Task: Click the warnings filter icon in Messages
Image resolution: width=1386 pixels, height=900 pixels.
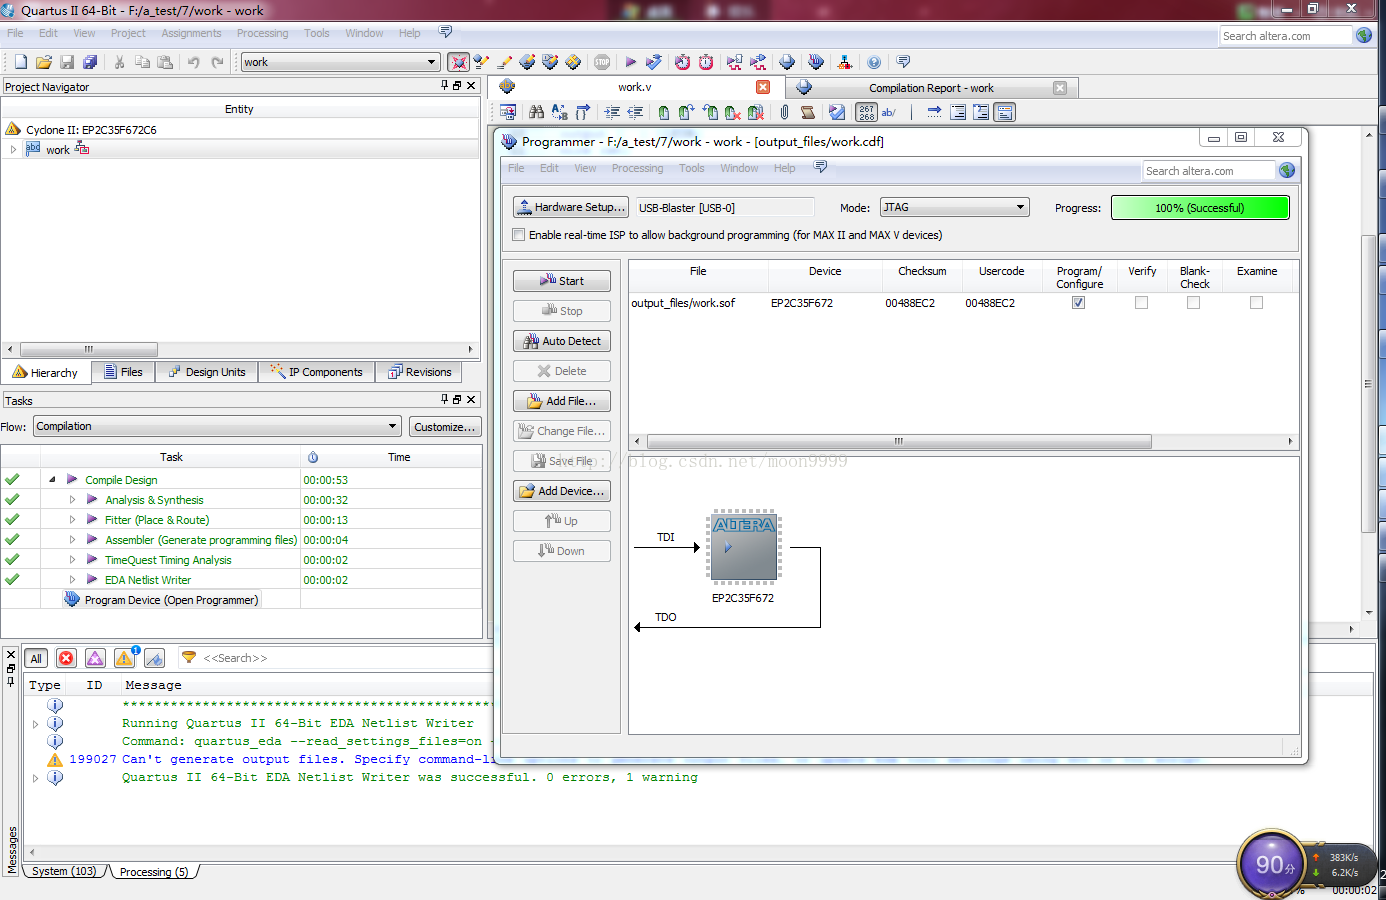Action: pyautogui.click(x=124, y=658)
